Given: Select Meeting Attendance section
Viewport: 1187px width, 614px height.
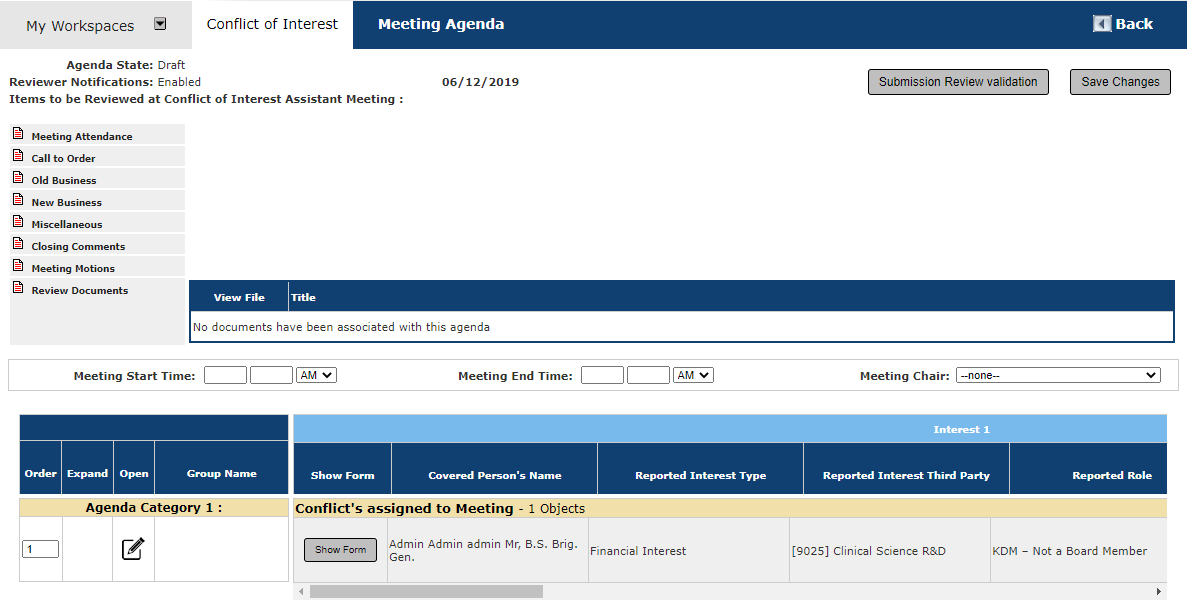Looking at the screenshot, I should pos(82,136).
